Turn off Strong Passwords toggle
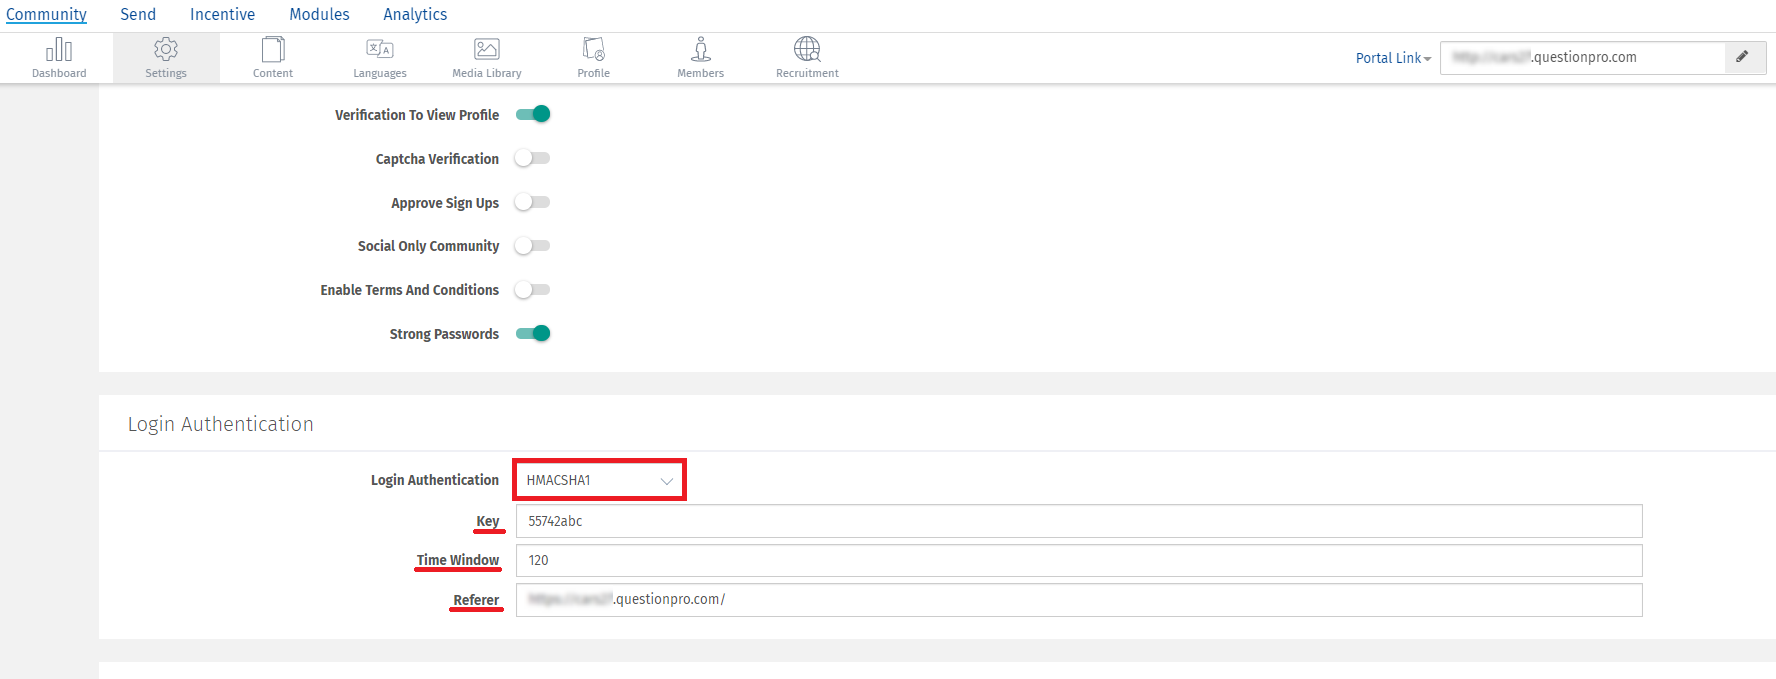 pos(533,333)
